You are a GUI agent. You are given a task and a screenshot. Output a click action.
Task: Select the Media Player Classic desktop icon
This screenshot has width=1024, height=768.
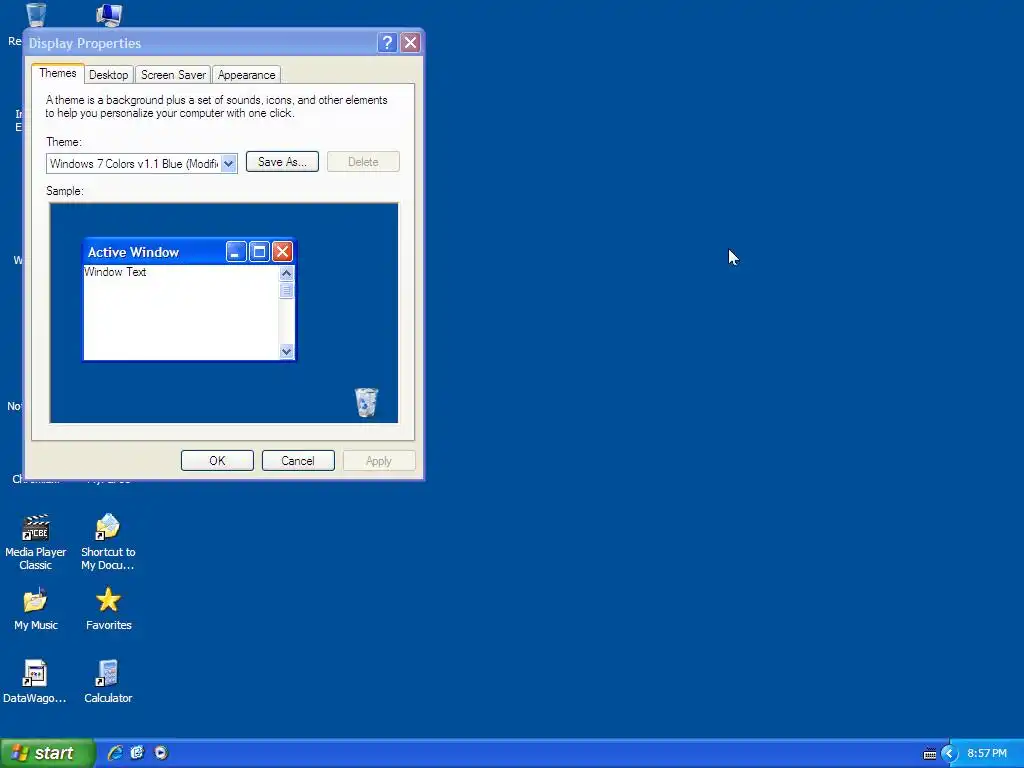pyautogui.click(x=35, y=543)
